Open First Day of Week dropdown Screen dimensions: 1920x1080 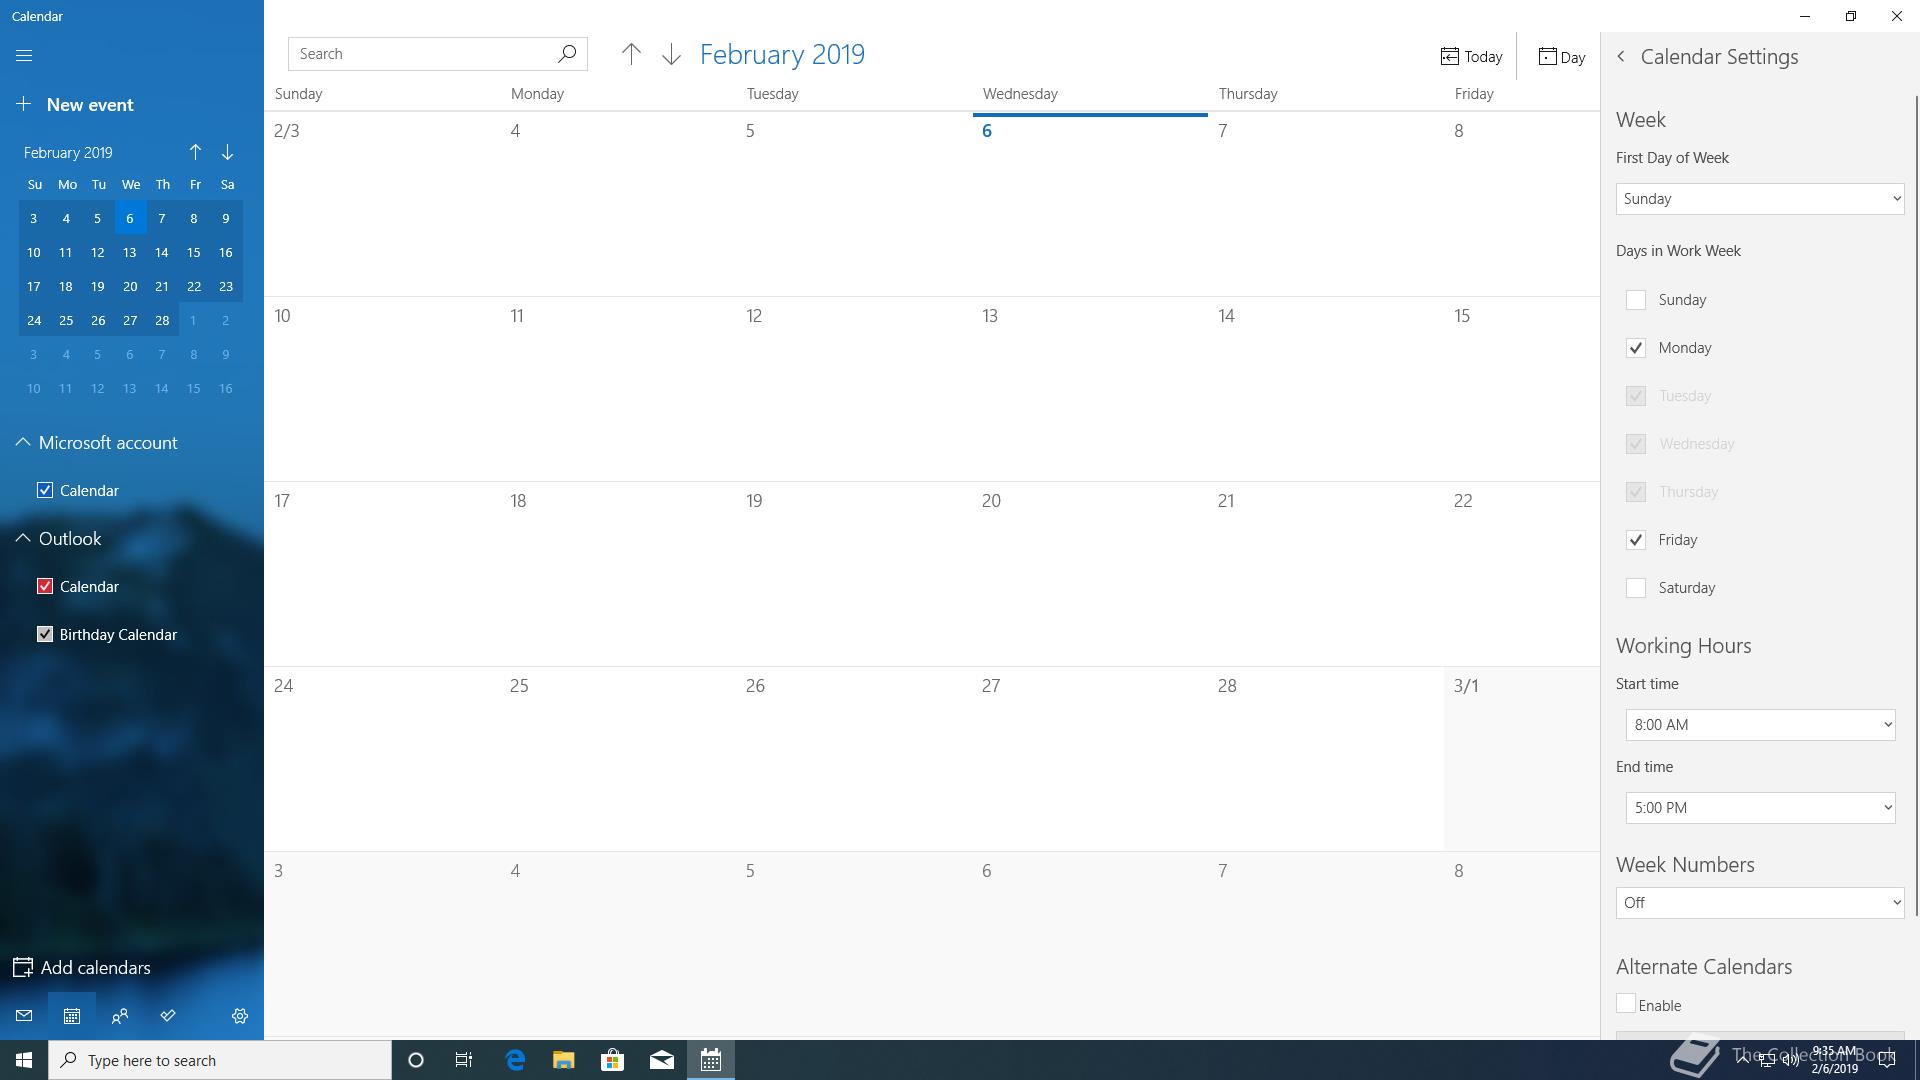(x=1759, y=199)
